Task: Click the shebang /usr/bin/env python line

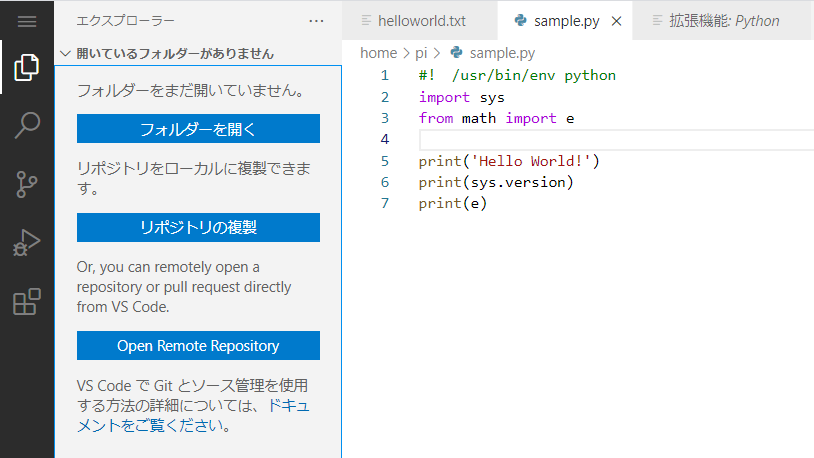Action: [517, 76]
